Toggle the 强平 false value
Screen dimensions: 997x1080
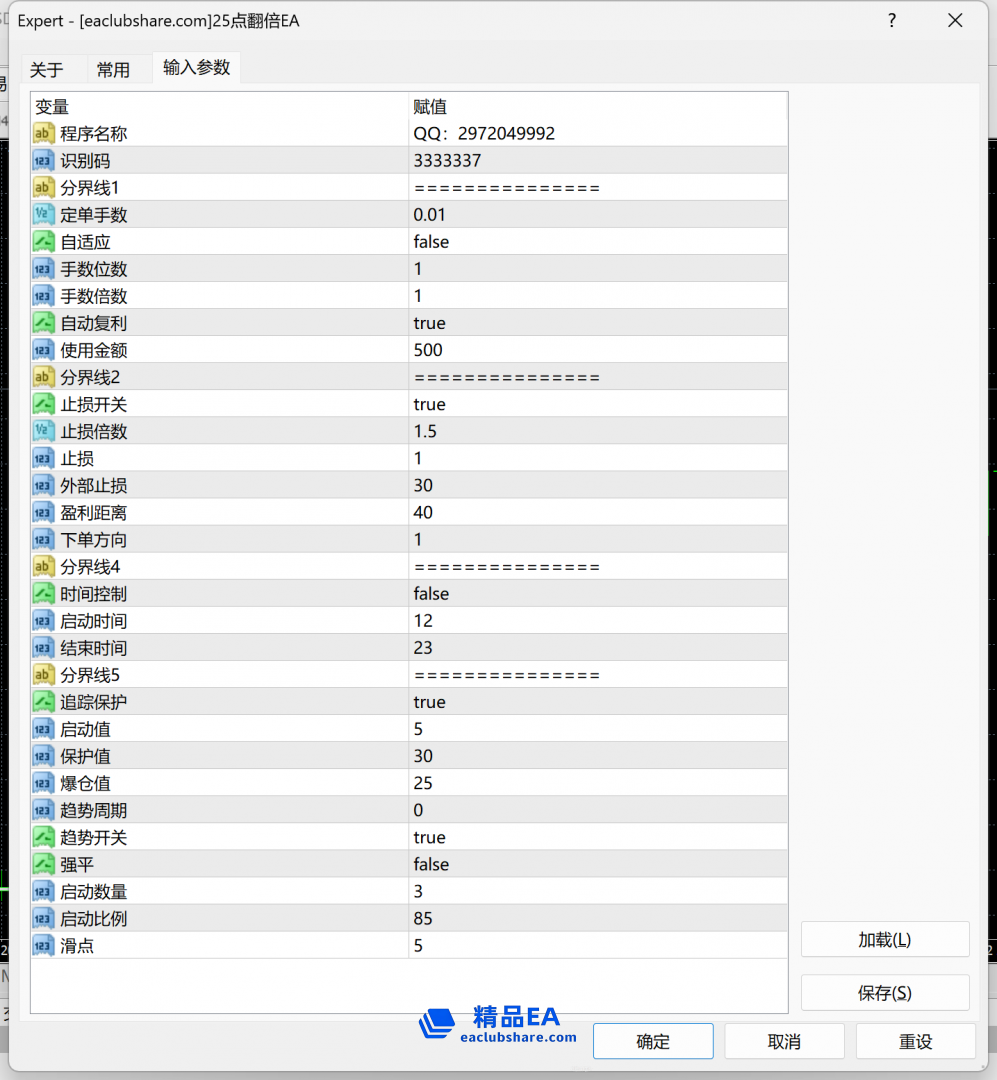point(431,864)
